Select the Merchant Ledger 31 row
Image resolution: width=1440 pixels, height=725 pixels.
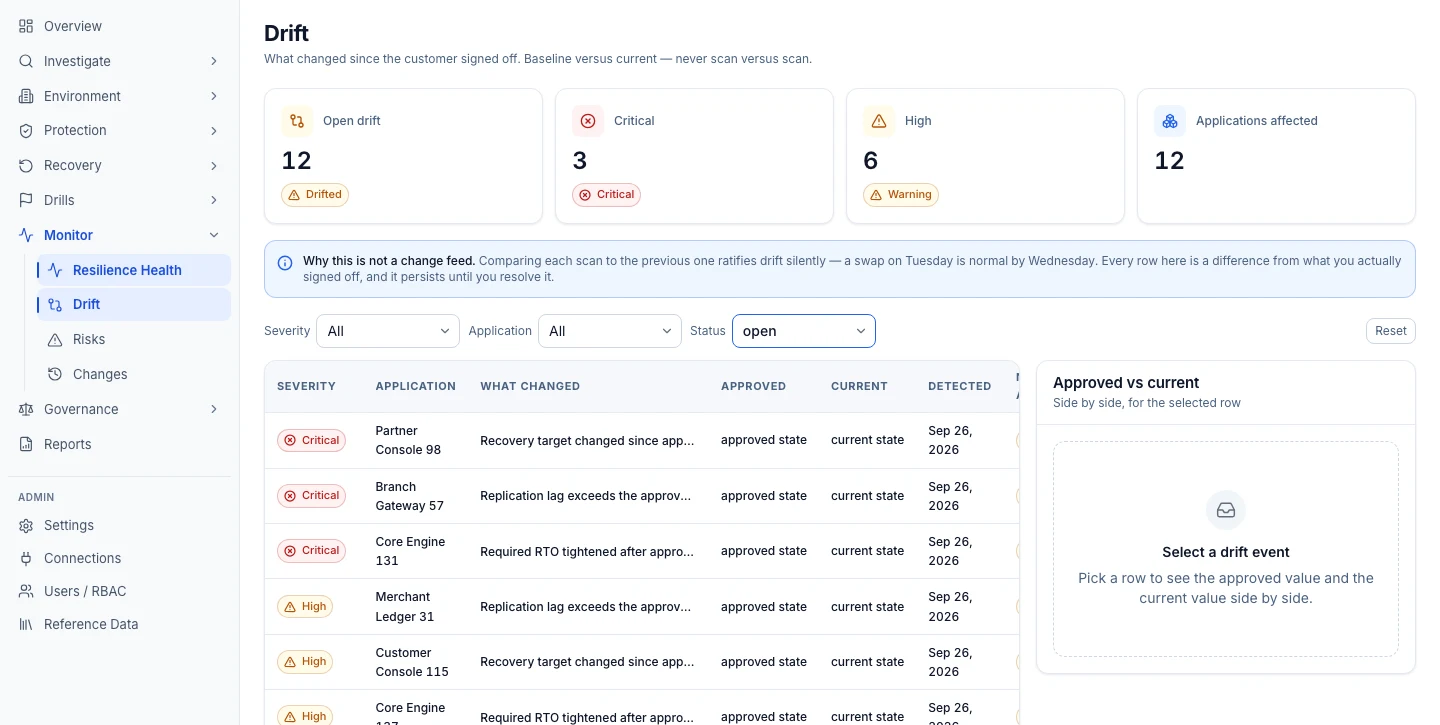642,606
